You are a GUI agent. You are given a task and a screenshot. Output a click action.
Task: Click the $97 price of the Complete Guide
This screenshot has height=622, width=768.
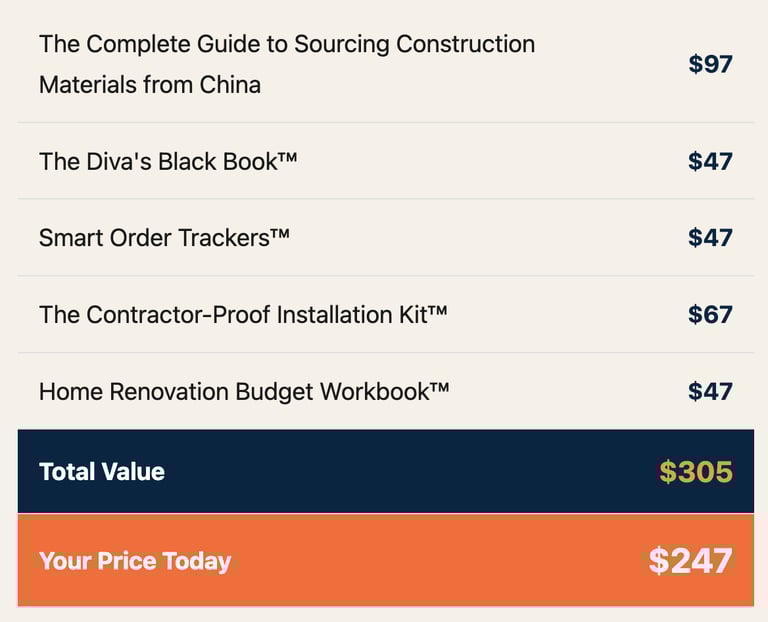pos(710,64)
